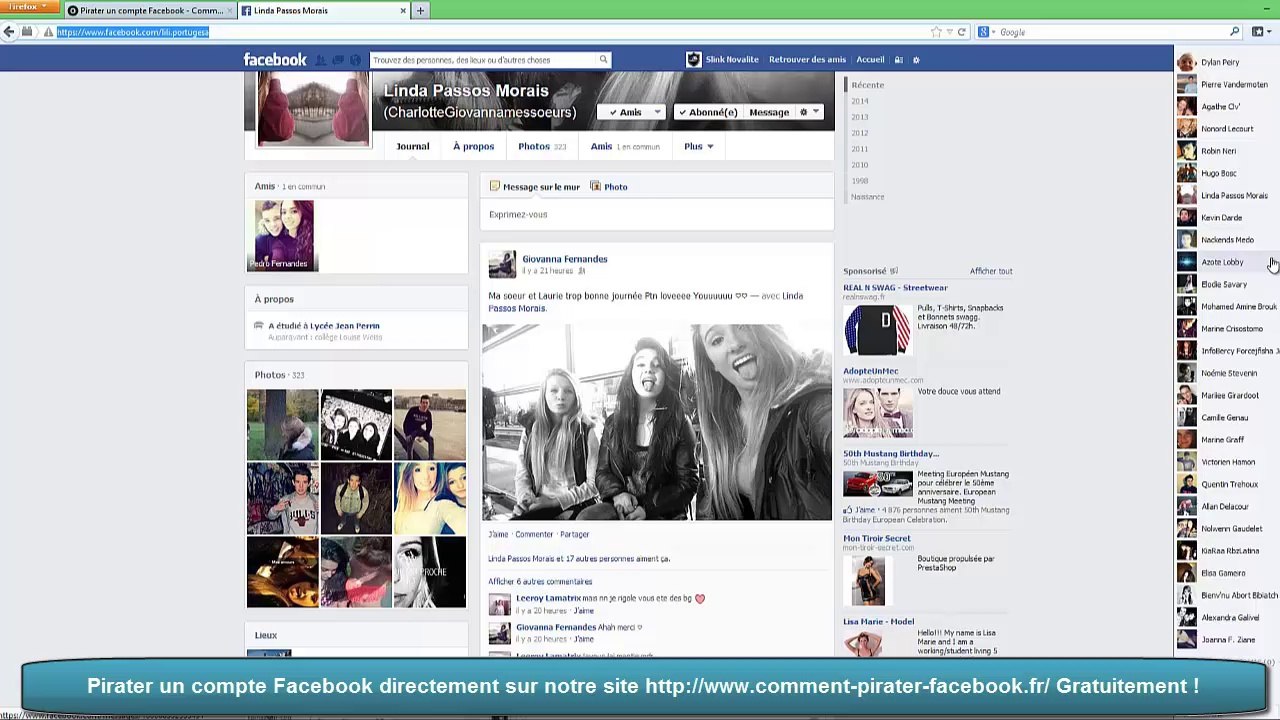Click the search magnifier in Facebook search box
1280x720 pixels.
pyautogui.click(x=603, y=60)
